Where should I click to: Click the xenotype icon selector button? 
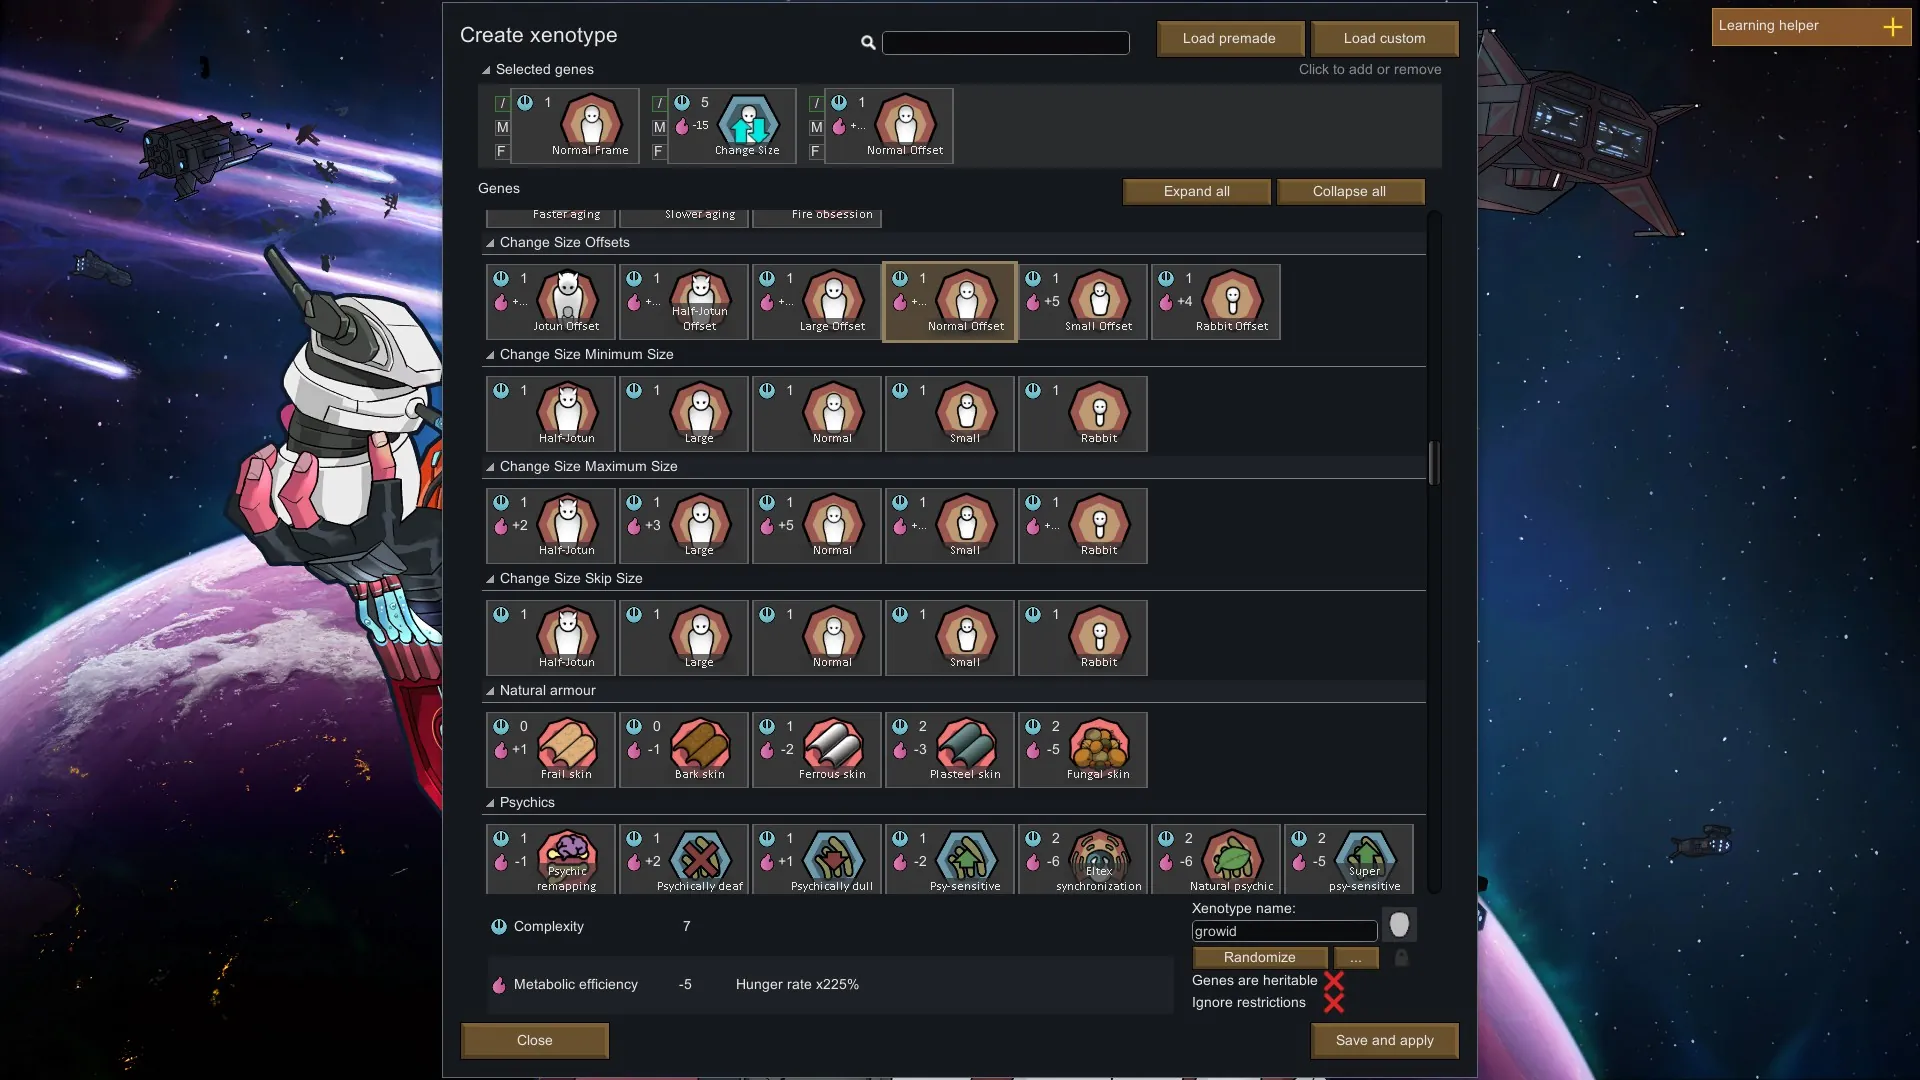point(1399,925)
